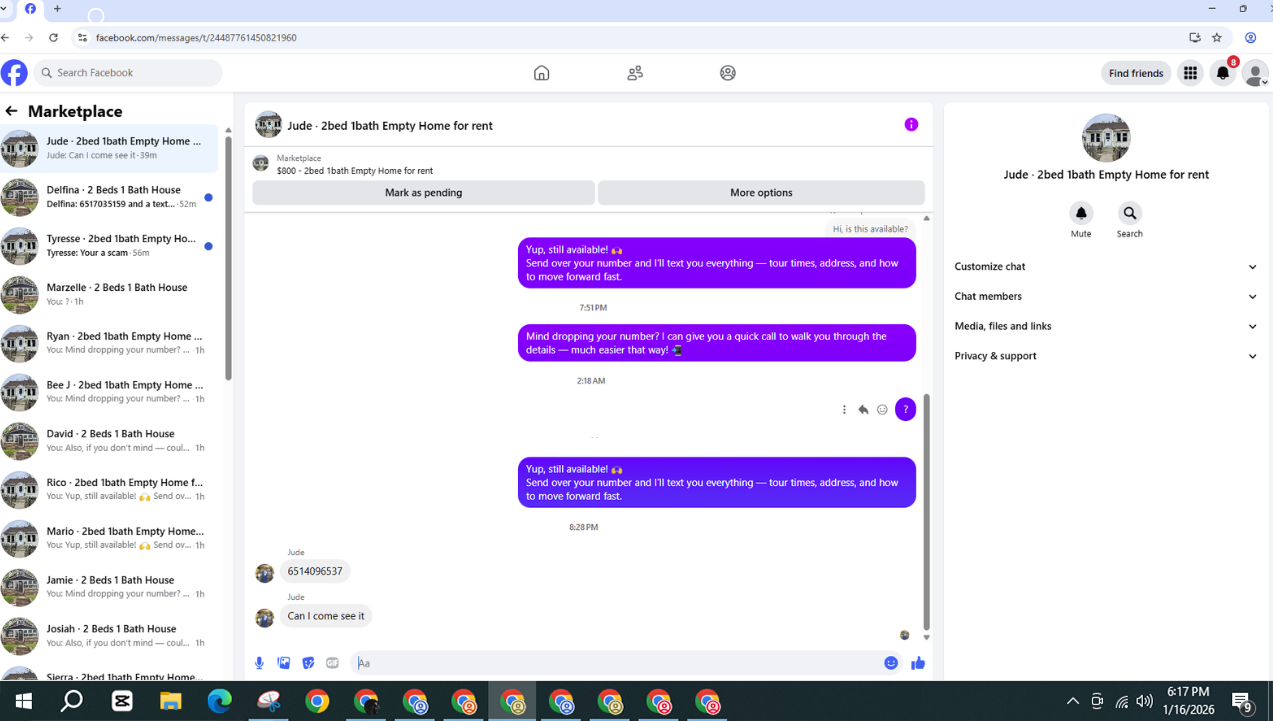Open Jamie conversation

point(109,587)
